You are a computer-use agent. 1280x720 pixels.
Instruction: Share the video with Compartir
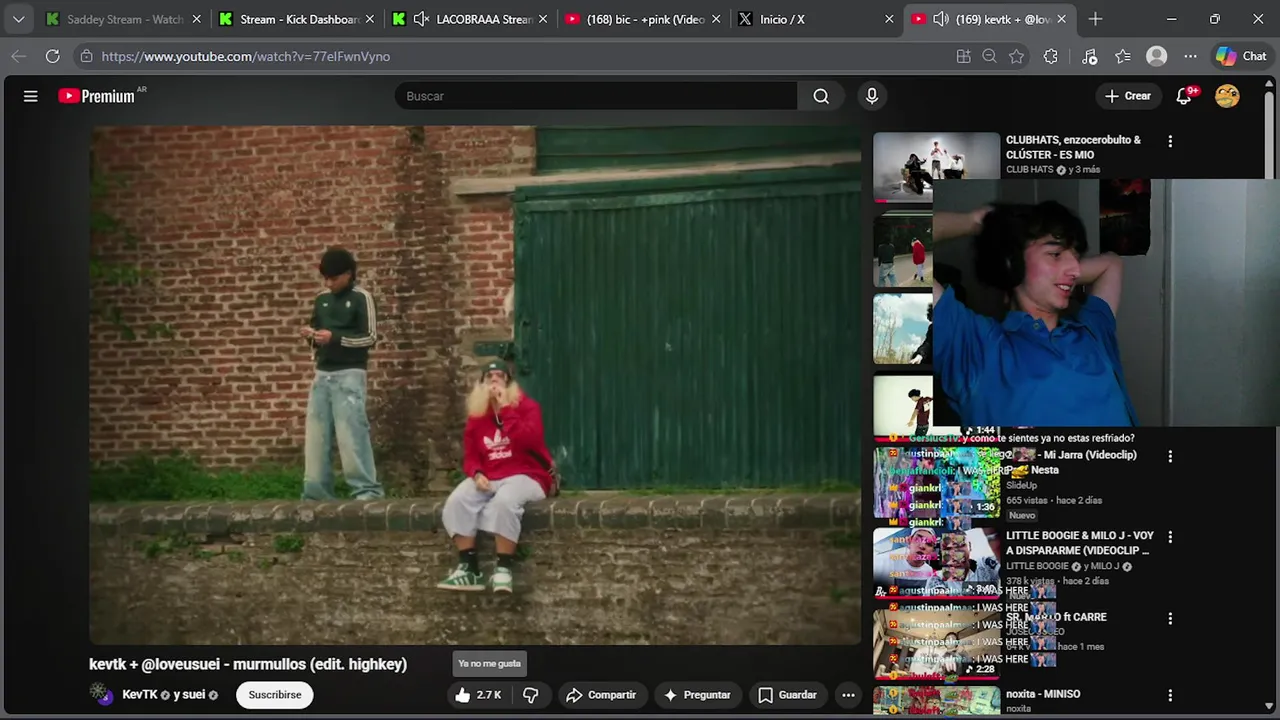pyautogui.click(x=600, y=695)
